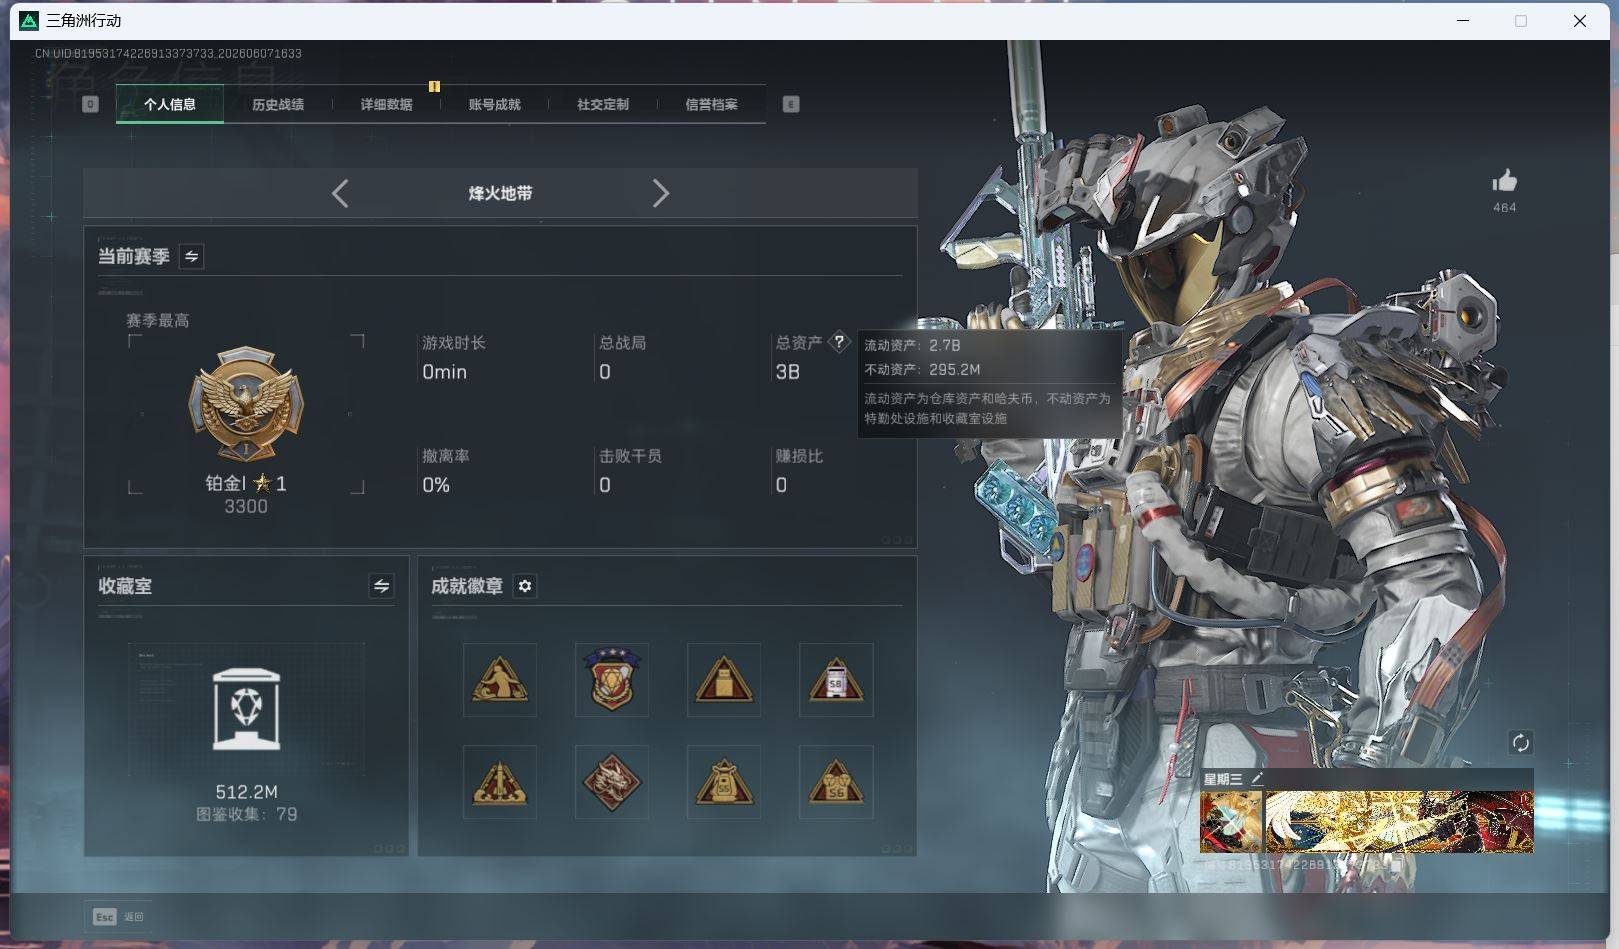This screenshot has height=949, width=1619.
Task: Open the 个人信息 tab
Action: pyautogui.click(x=170, y=104)
